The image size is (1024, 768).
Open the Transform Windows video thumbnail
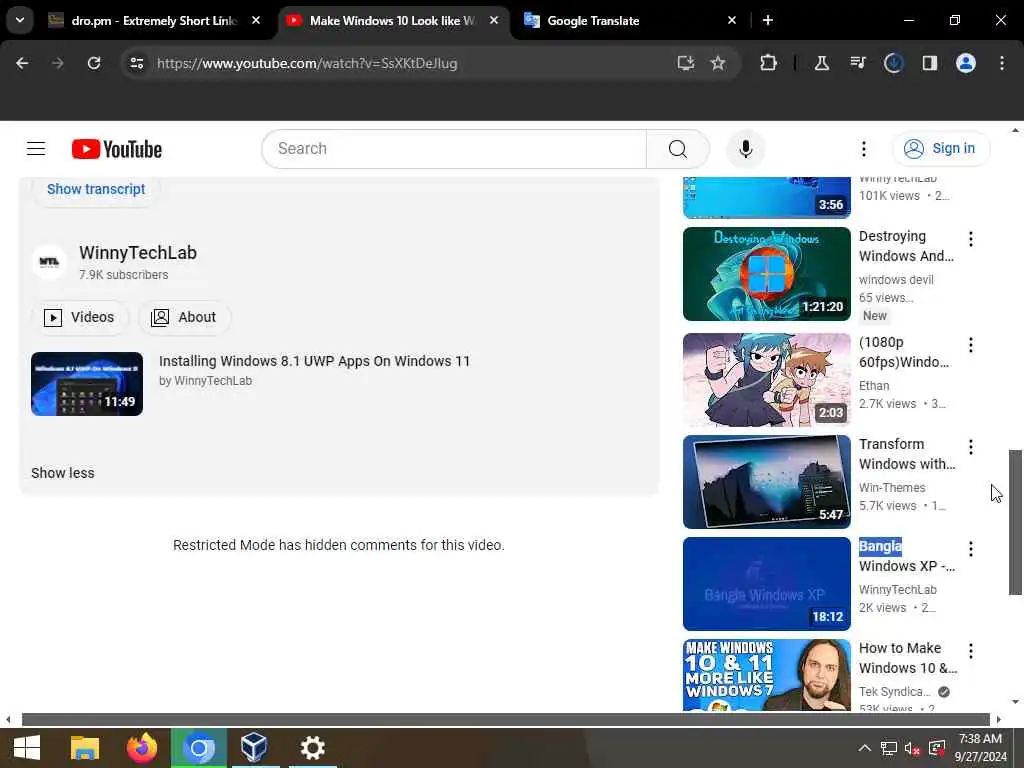(767, 481)
